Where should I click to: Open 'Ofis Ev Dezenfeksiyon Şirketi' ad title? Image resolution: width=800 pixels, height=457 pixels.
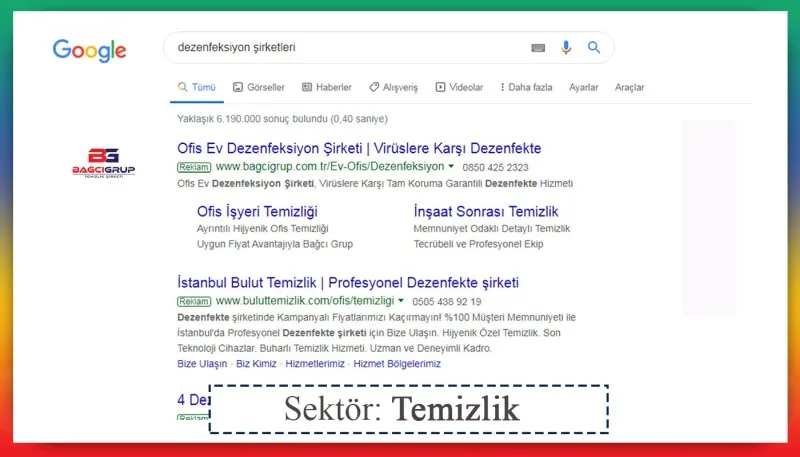pos(359,148)
